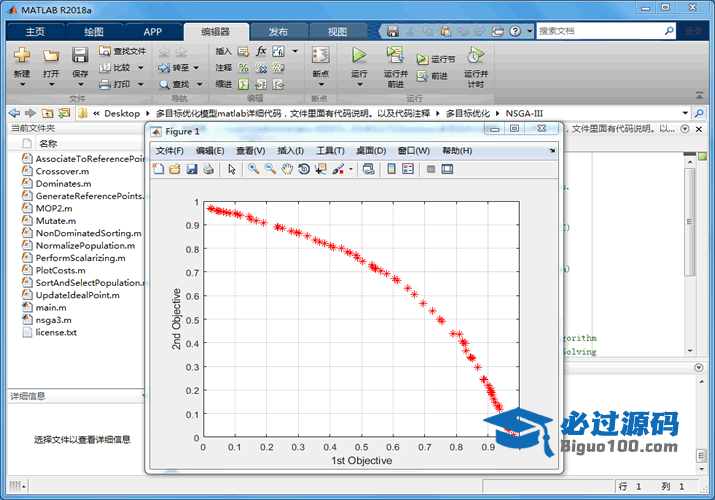This screenshot has width=715, height=500.
Task: Click Run and Time (运行并计时) icon
Action: pyautogui.click(x=476, y=55)
